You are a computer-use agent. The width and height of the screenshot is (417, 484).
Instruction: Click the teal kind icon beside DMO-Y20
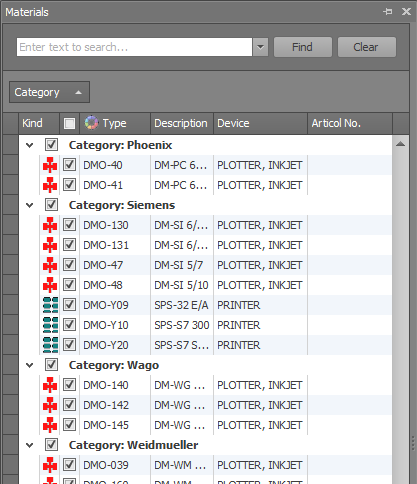click(50, 345)
